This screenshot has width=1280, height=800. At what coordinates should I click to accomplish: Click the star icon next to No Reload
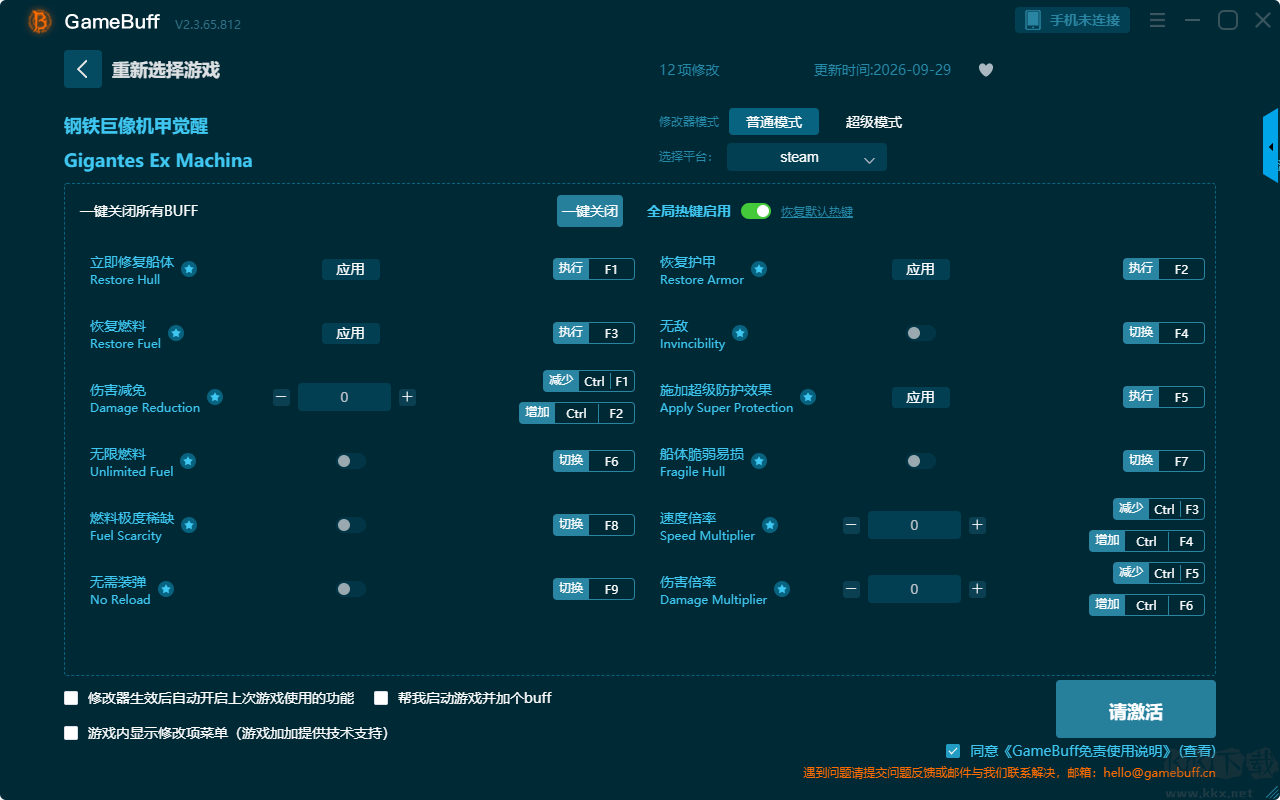[166, 589]
